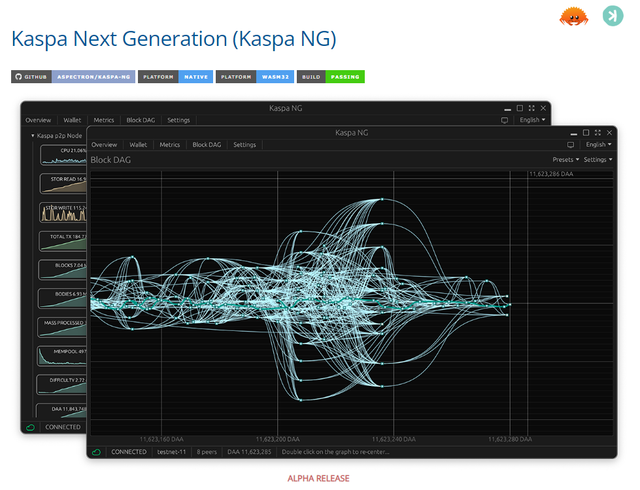
Task: Open the Kaspa Next Generation heading link
Action: [174, 39]
